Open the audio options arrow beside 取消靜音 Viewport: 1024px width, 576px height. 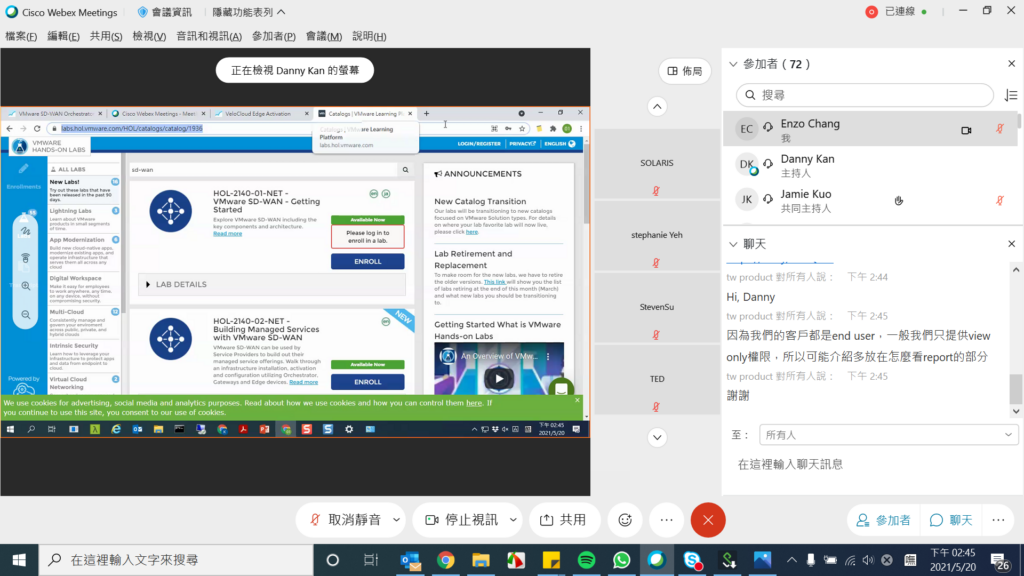tap(396, 520)
